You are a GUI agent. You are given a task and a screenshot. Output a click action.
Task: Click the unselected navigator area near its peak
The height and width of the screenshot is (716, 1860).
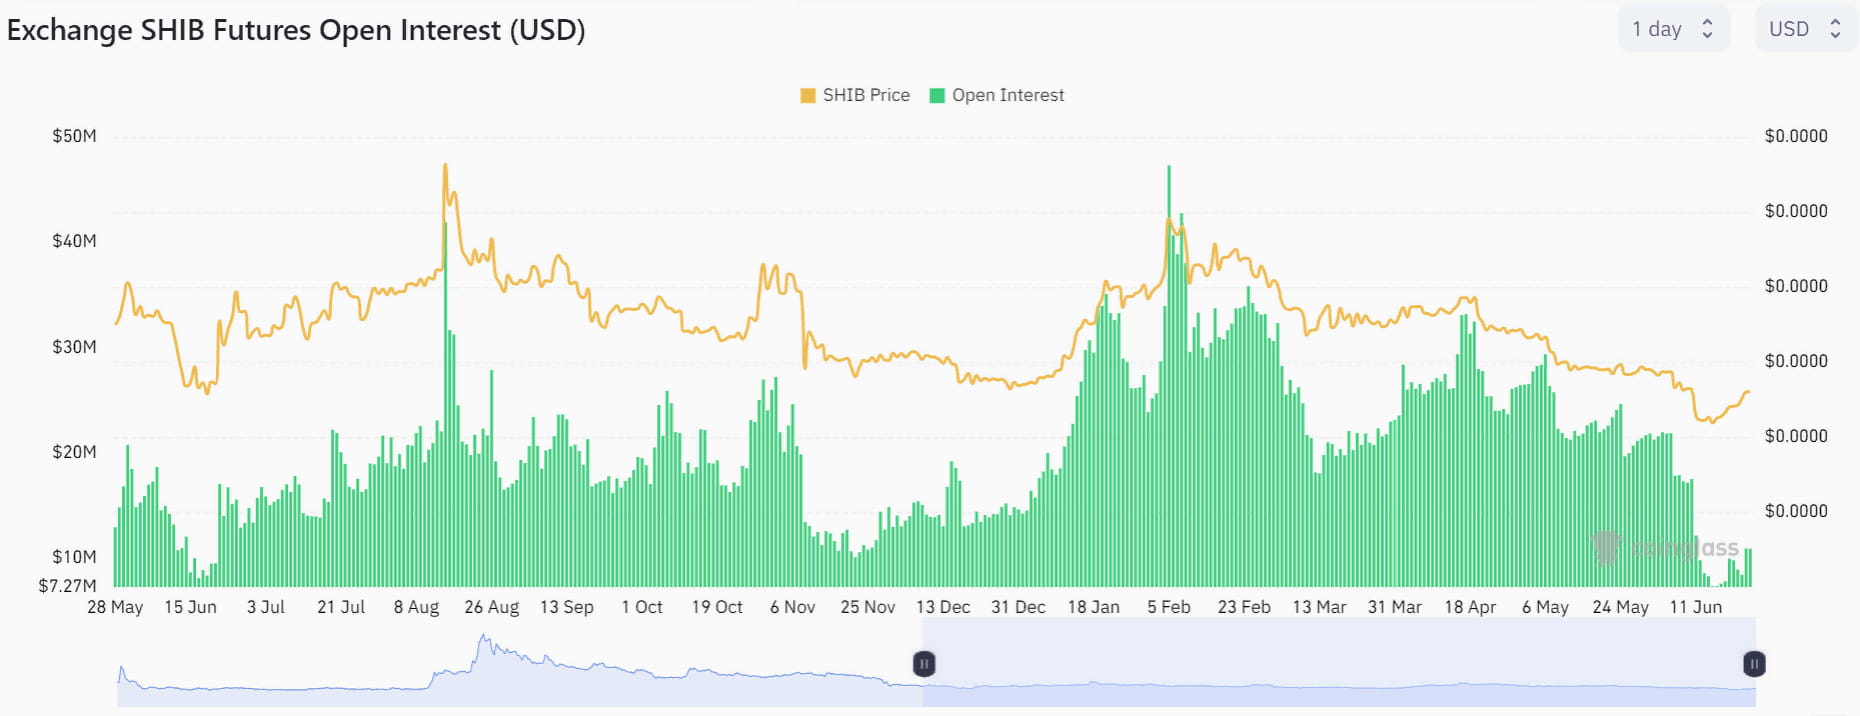485,660
